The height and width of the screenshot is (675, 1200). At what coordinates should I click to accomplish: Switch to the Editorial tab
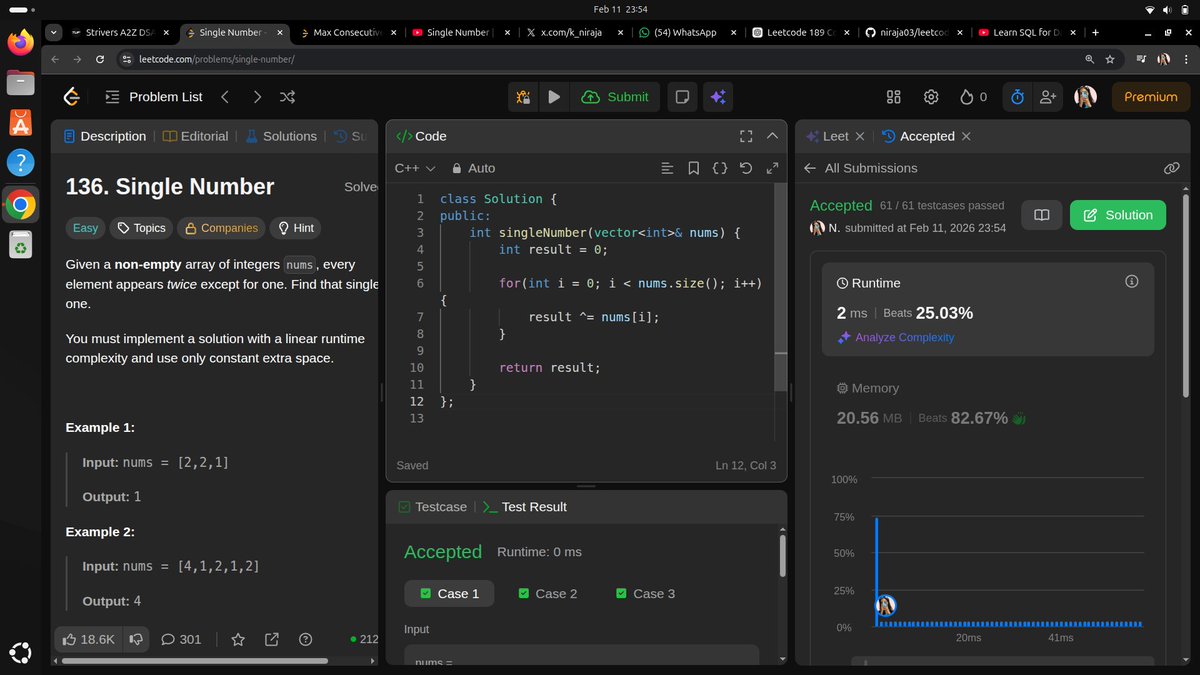pyautogui.click(x=196, y=136)
